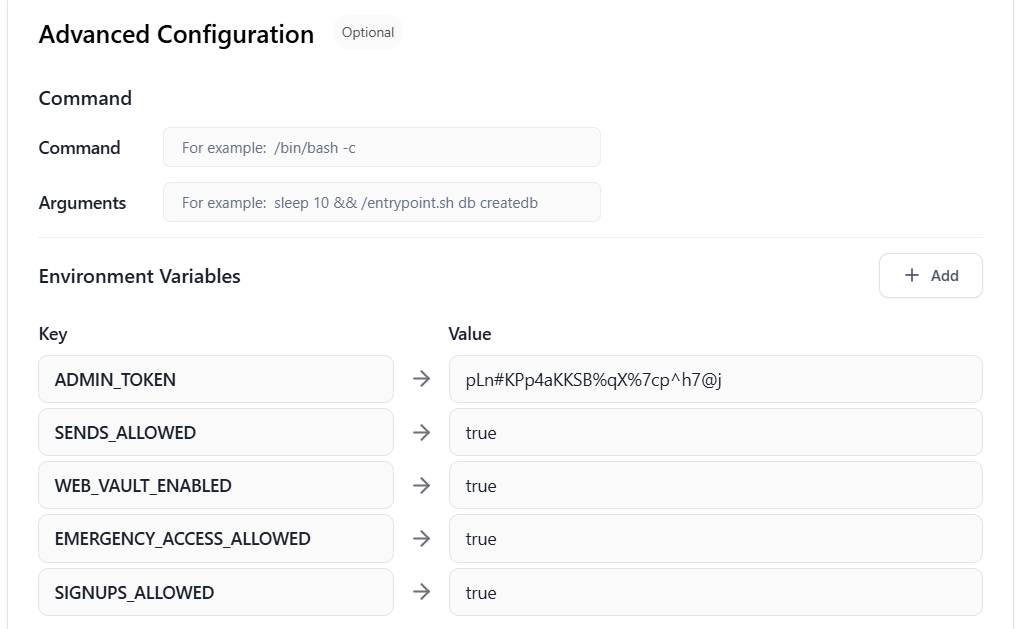
Task: Select the ADMIN_TOKEN key field
Action: pos(216,379)
